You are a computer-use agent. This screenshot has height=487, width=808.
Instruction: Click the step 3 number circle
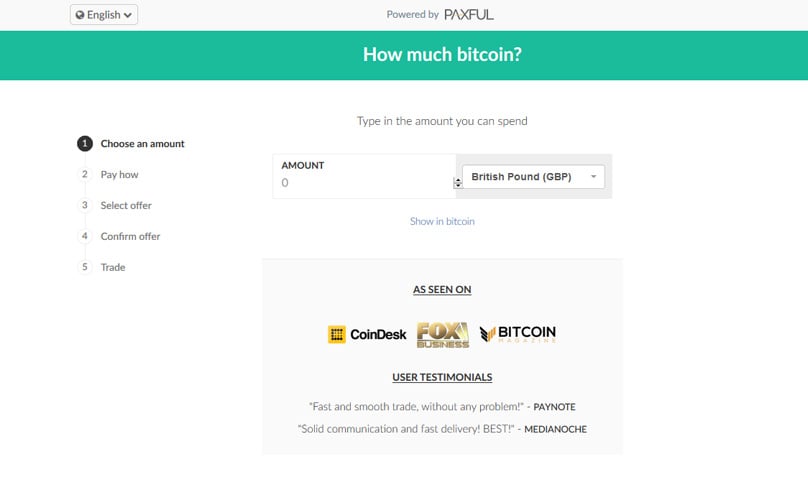pos(85,205)
